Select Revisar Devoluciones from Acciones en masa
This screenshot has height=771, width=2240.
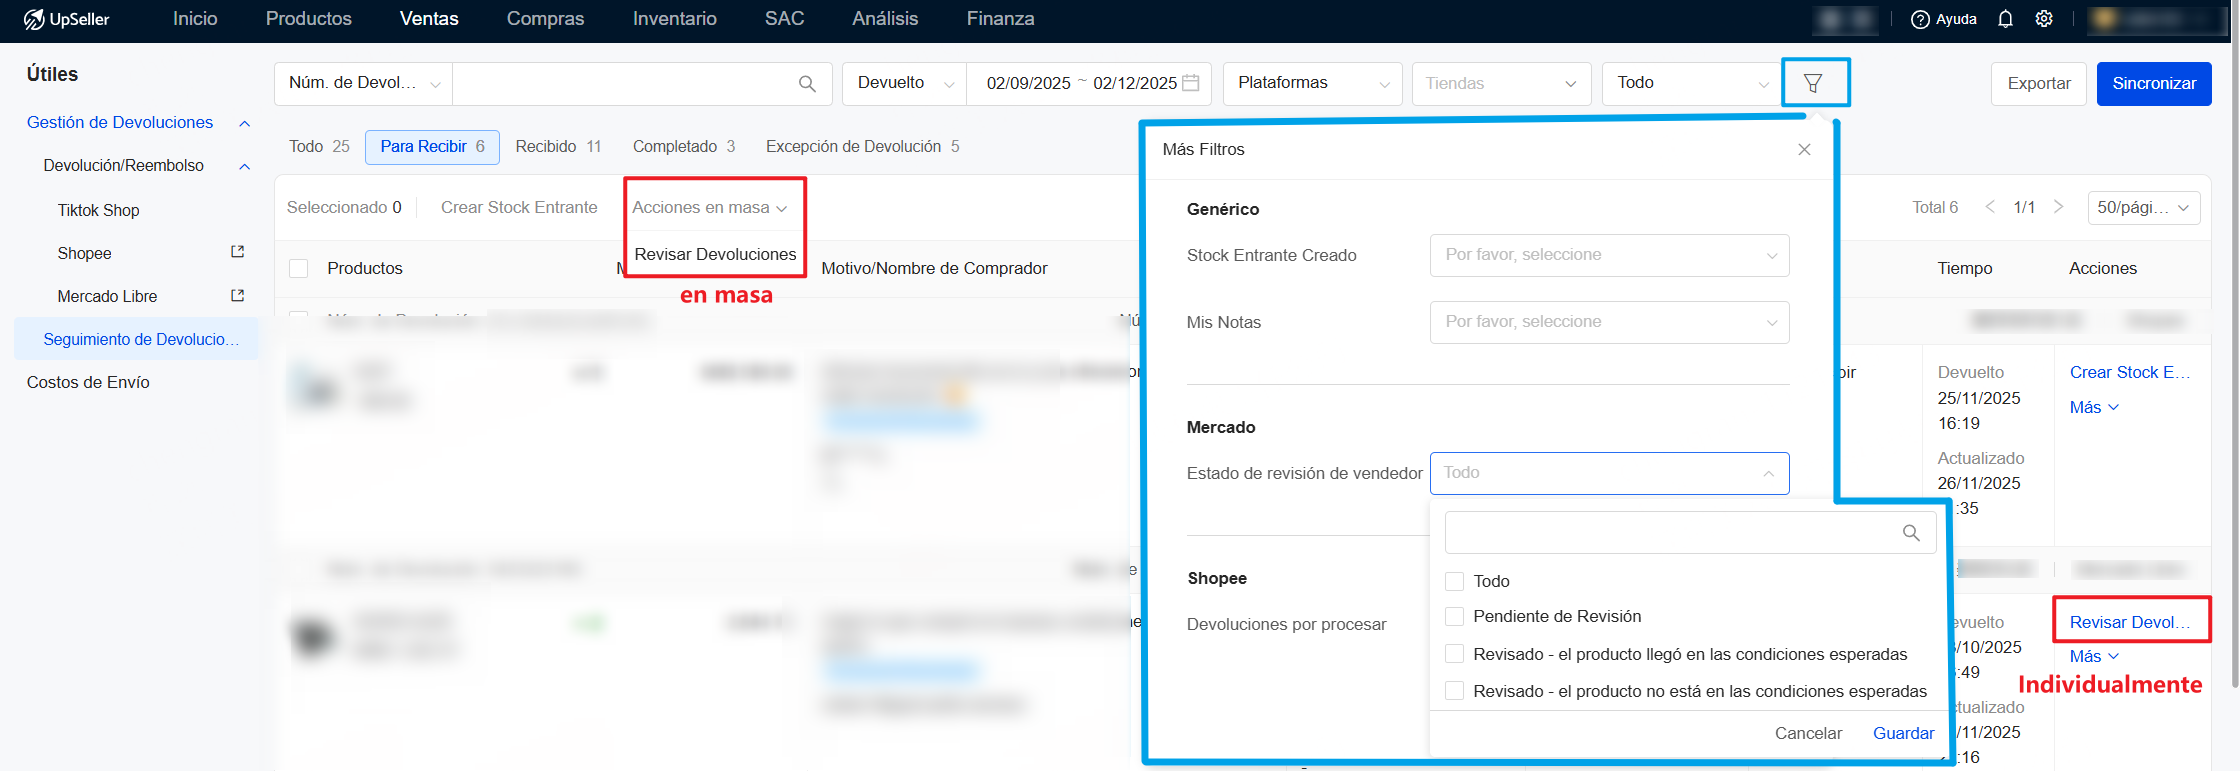[715, 254]
